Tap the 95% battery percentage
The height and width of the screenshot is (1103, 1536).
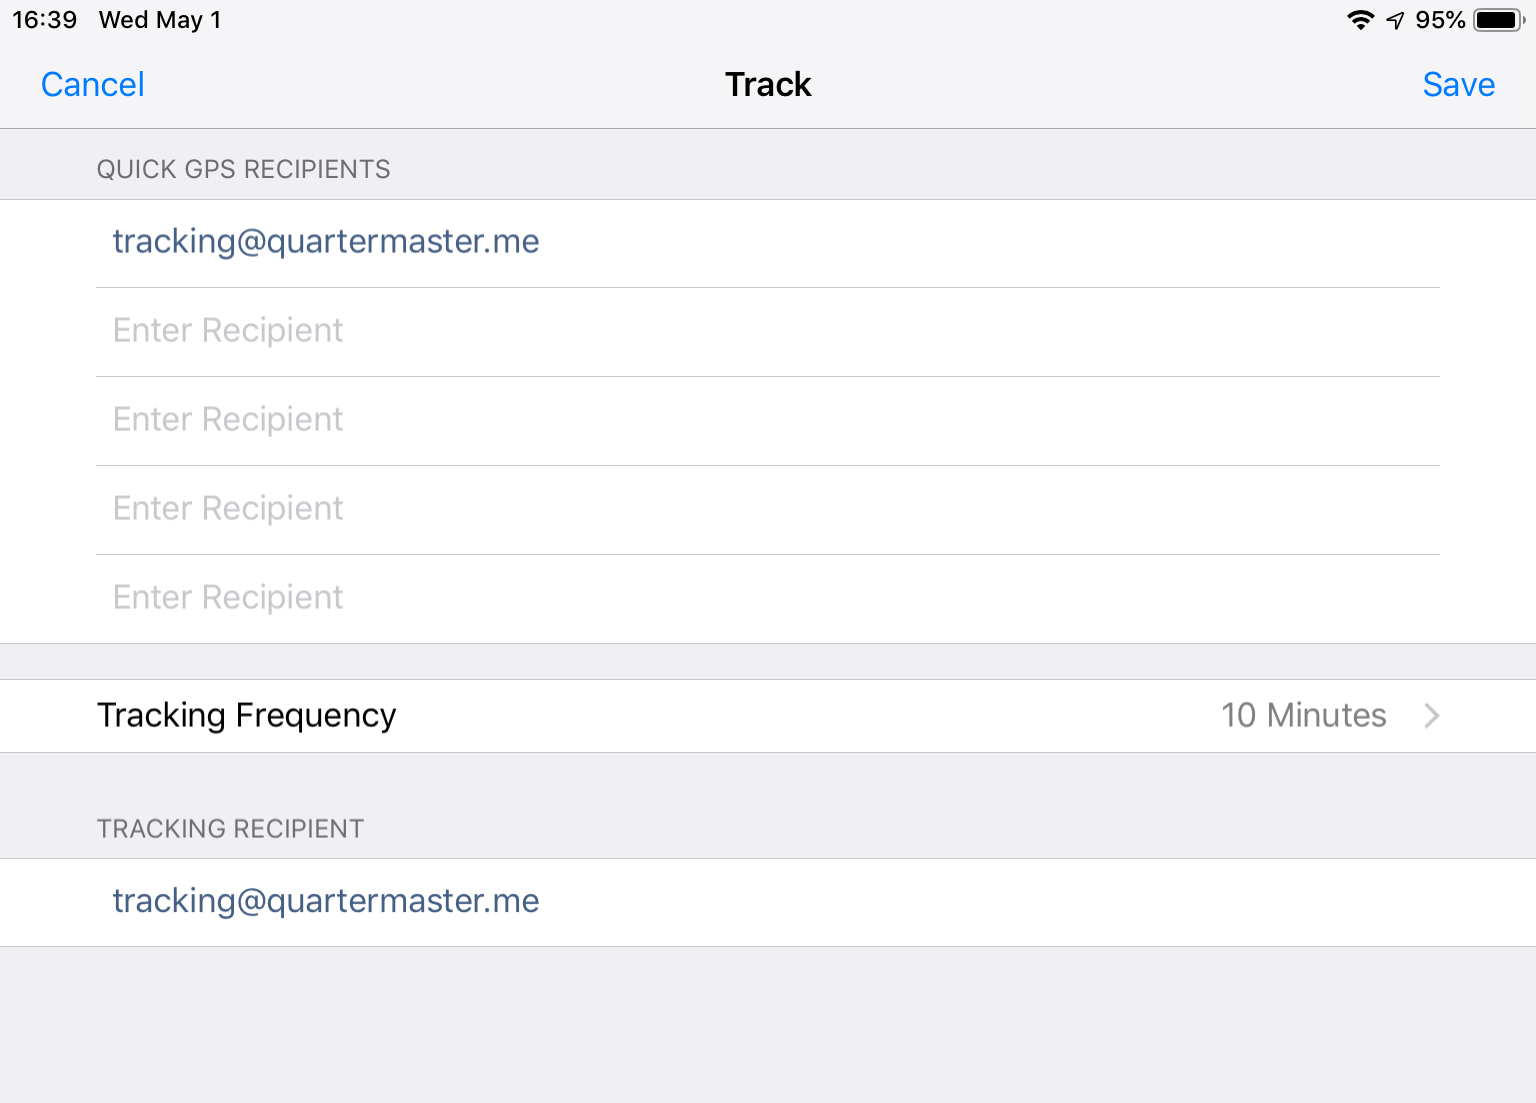pyautogui.click(x=1440, y=20)
